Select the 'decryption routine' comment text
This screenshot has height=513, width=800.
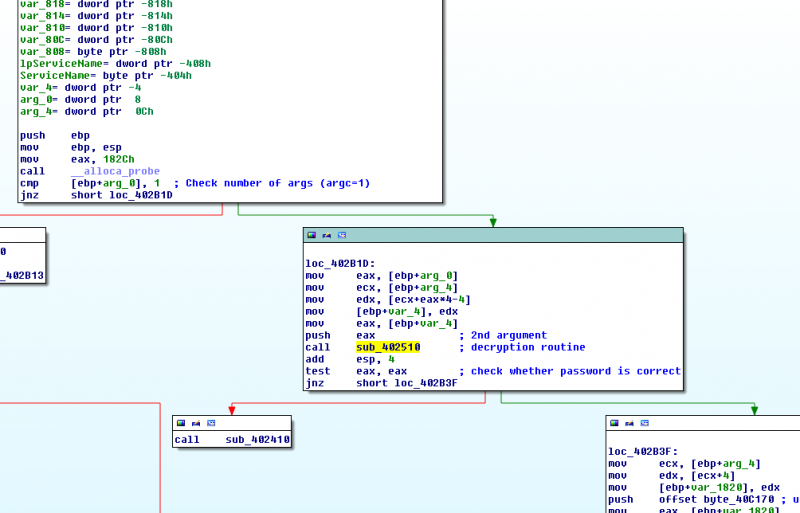[x=526, y=347]
